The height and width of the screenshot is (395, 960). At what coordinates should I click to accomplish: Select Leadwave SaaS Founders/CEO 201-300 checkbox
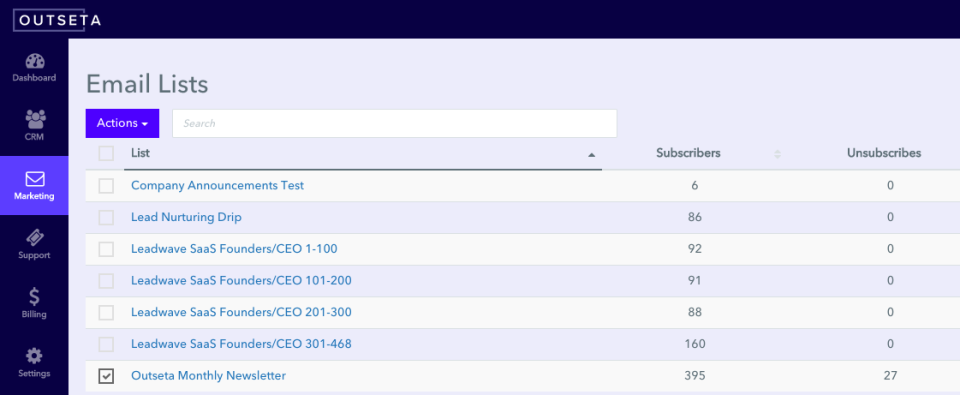pos(107,312)
